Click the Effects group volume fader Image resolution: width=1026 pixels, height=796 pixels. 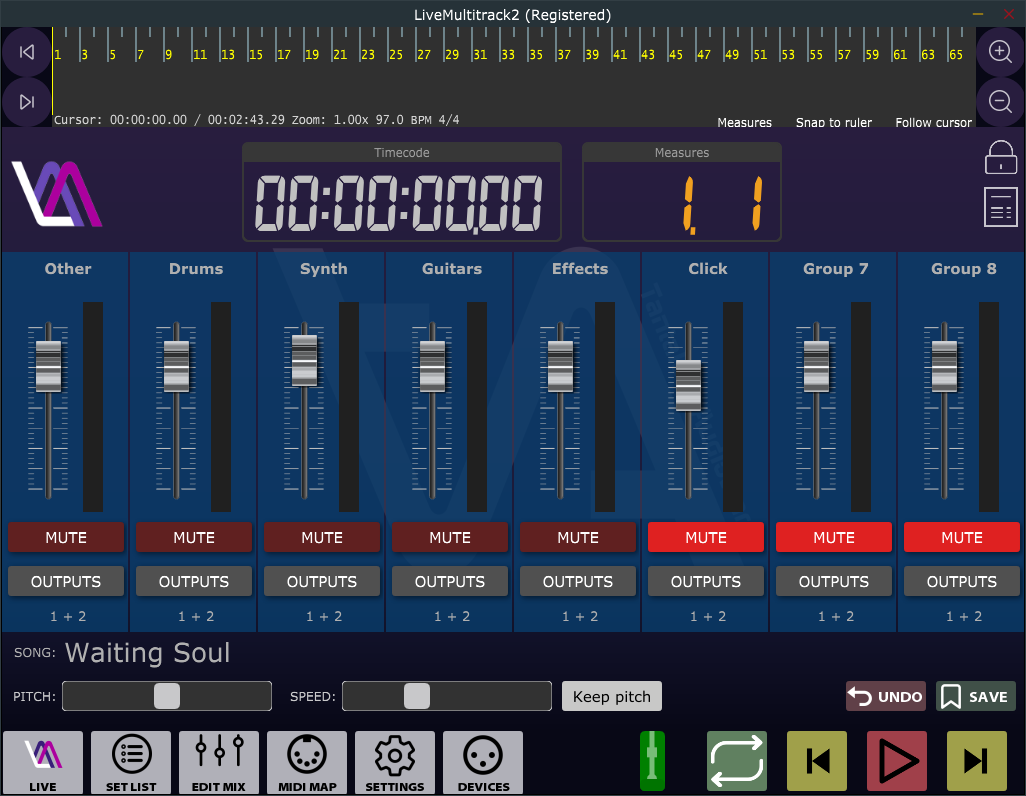[560, 366]
